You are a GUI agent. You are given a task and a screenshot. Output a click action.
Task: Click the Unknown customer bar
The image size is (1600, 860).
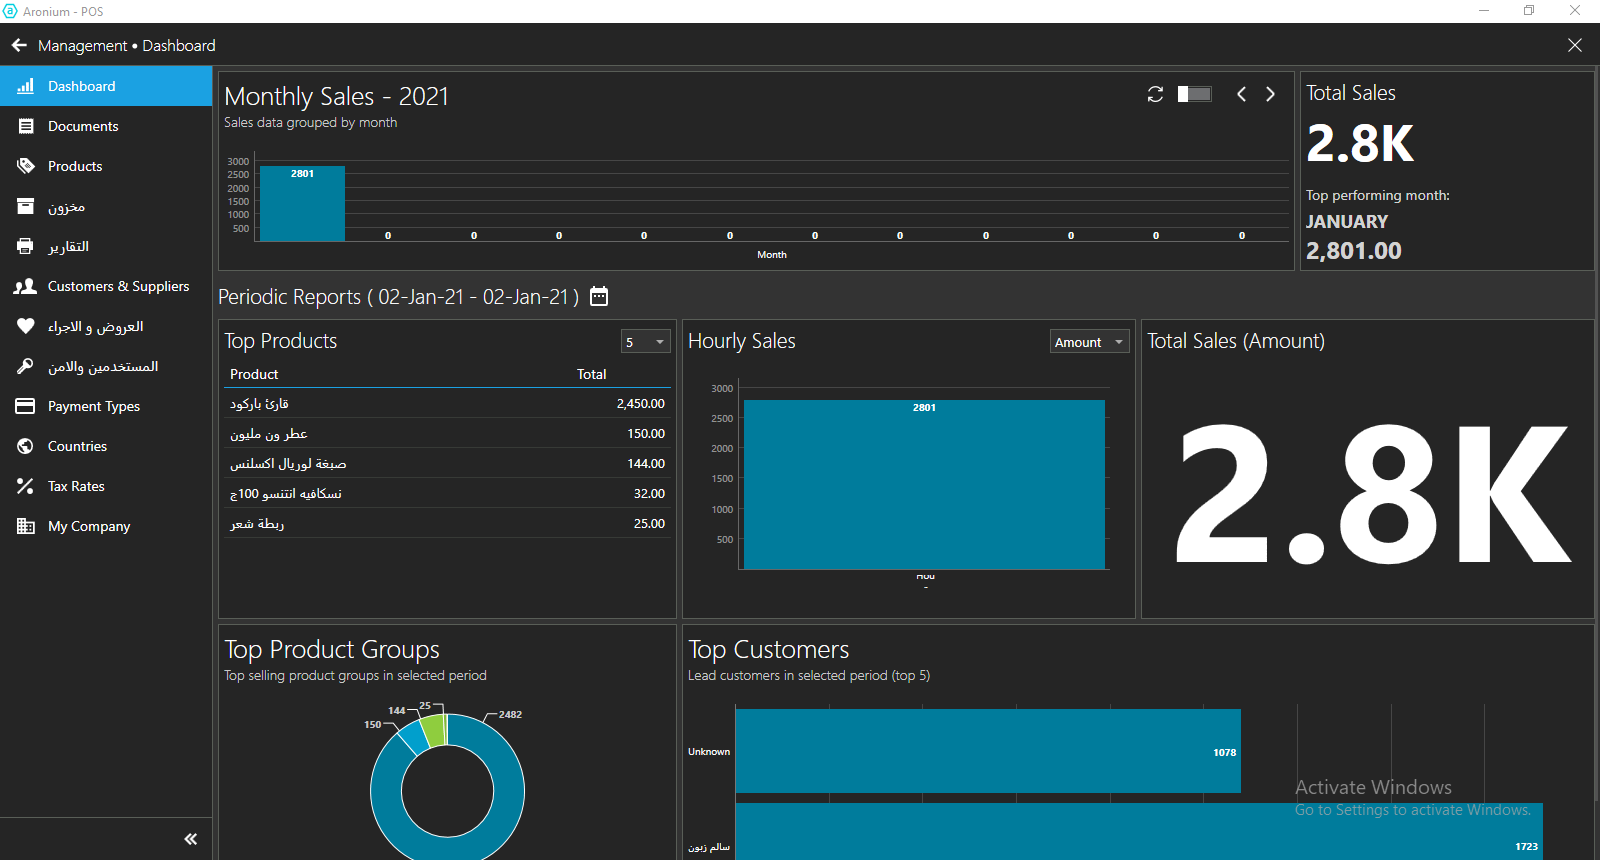[x=987, y=751]
